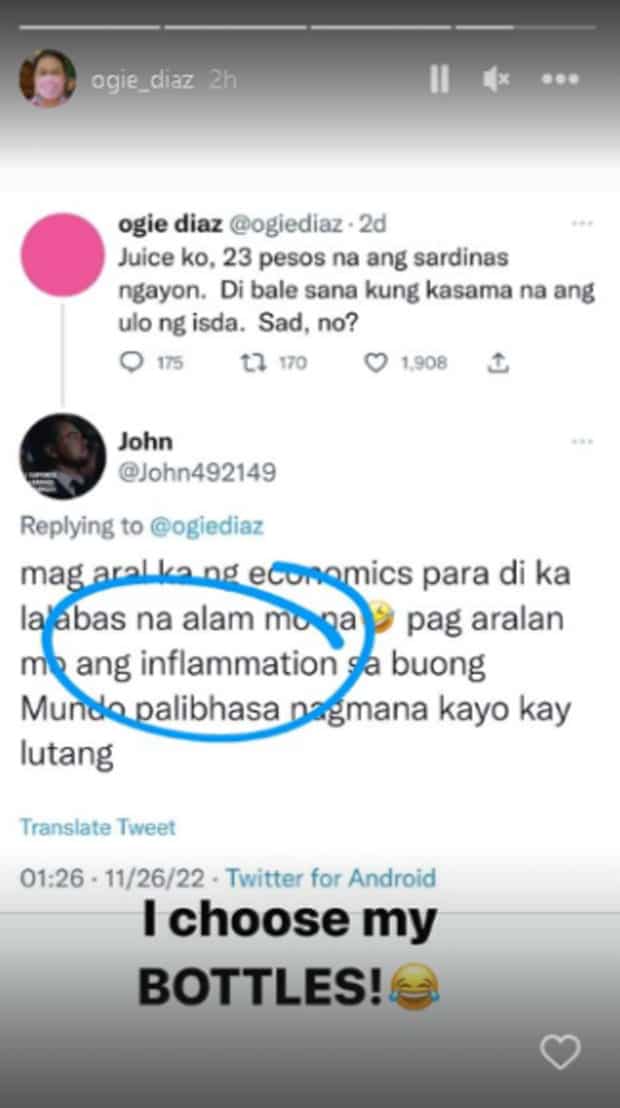Open the pink ogie diaz tweet avatar
Screen dimensions: 620x1108
tap(63, 254)
